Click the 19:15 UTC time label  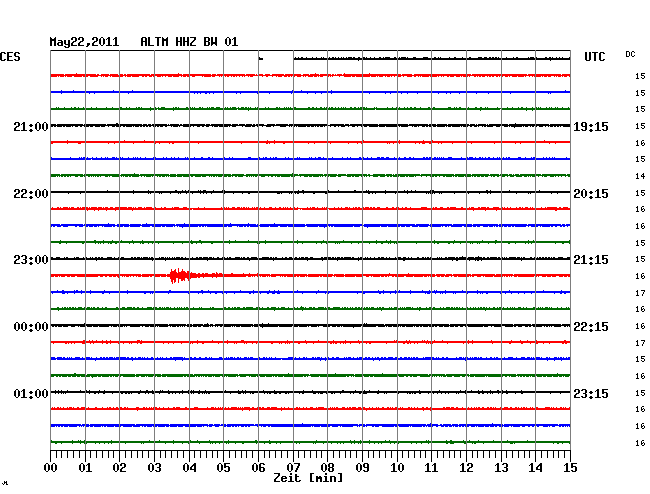(591, 126)
